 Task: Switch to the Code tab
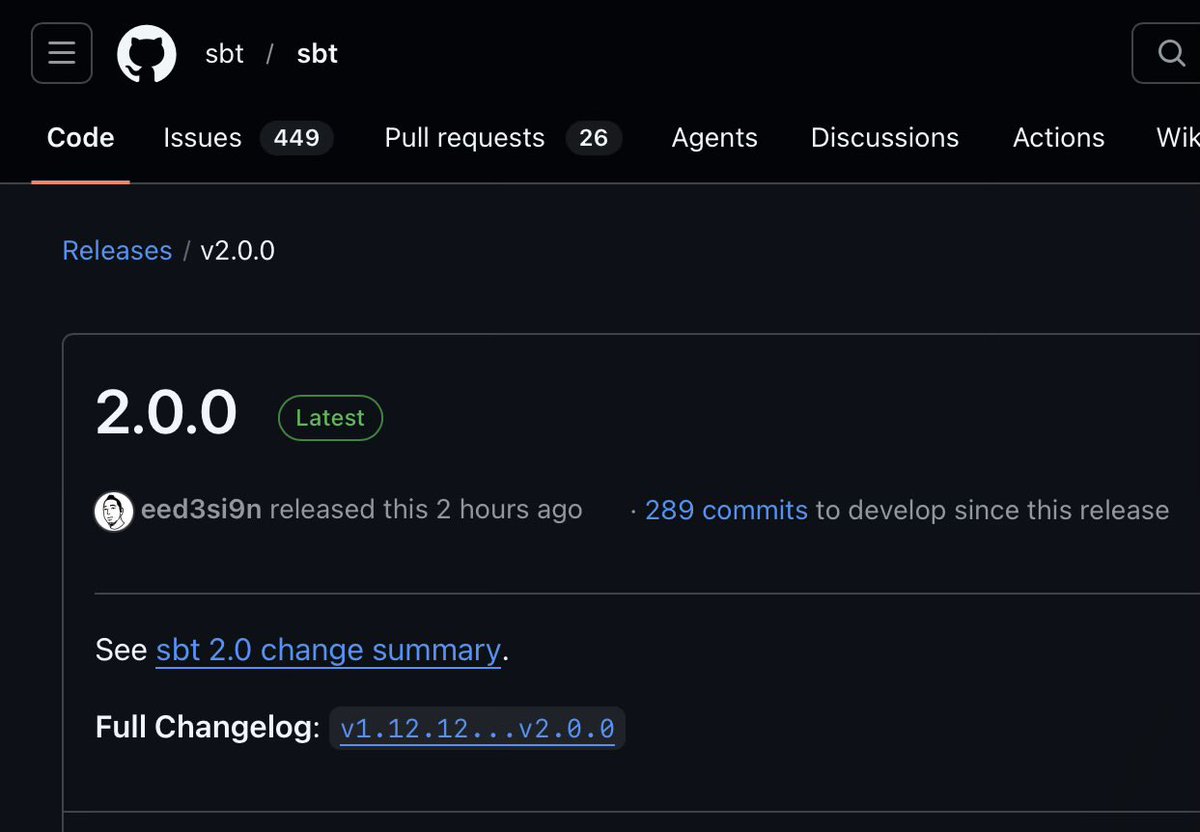(x=80, y=138)
